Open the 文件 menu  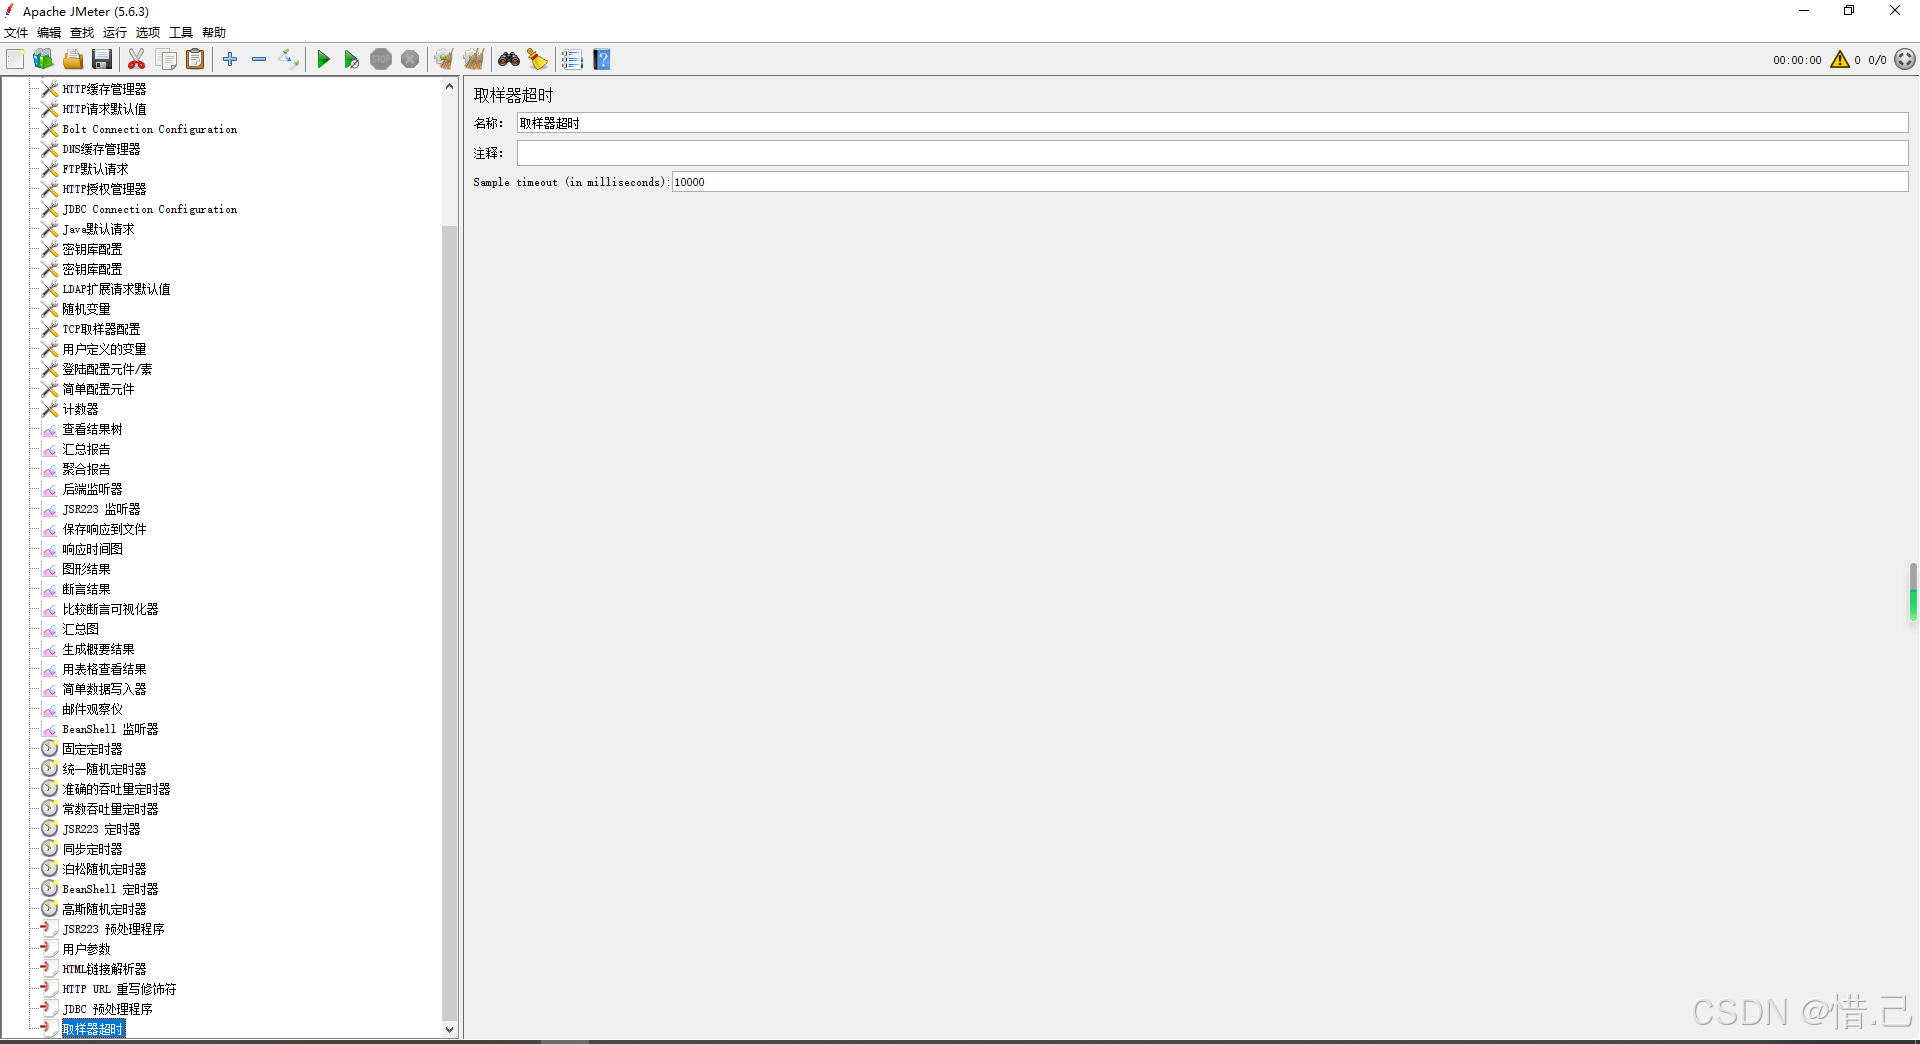[x=17, y=33]
